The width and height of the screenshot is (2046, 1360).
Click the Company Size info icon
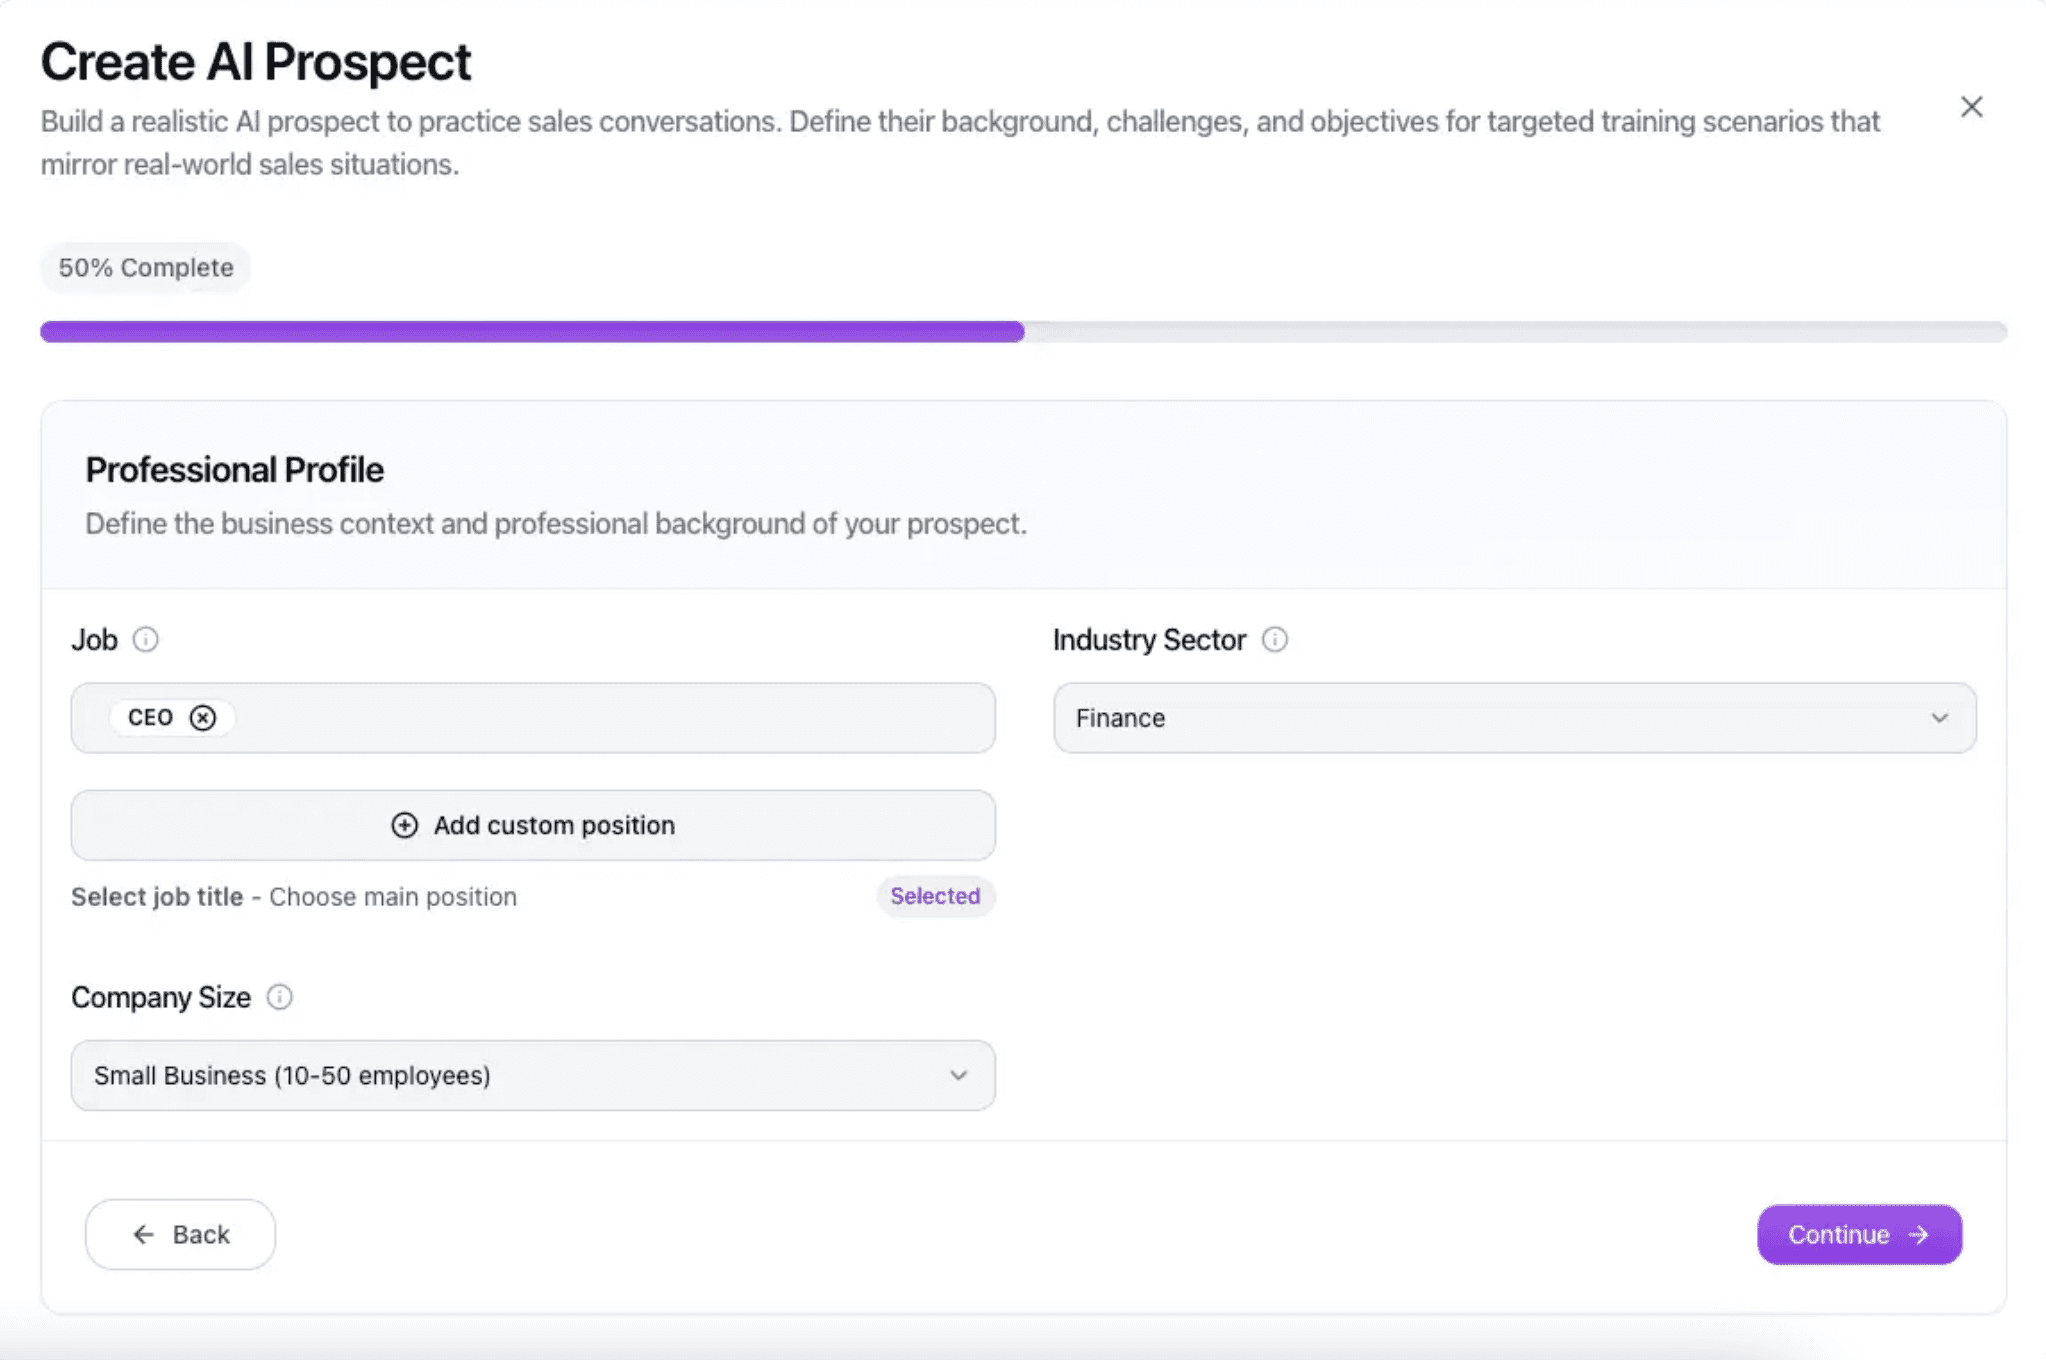click(x=280, y=996)
